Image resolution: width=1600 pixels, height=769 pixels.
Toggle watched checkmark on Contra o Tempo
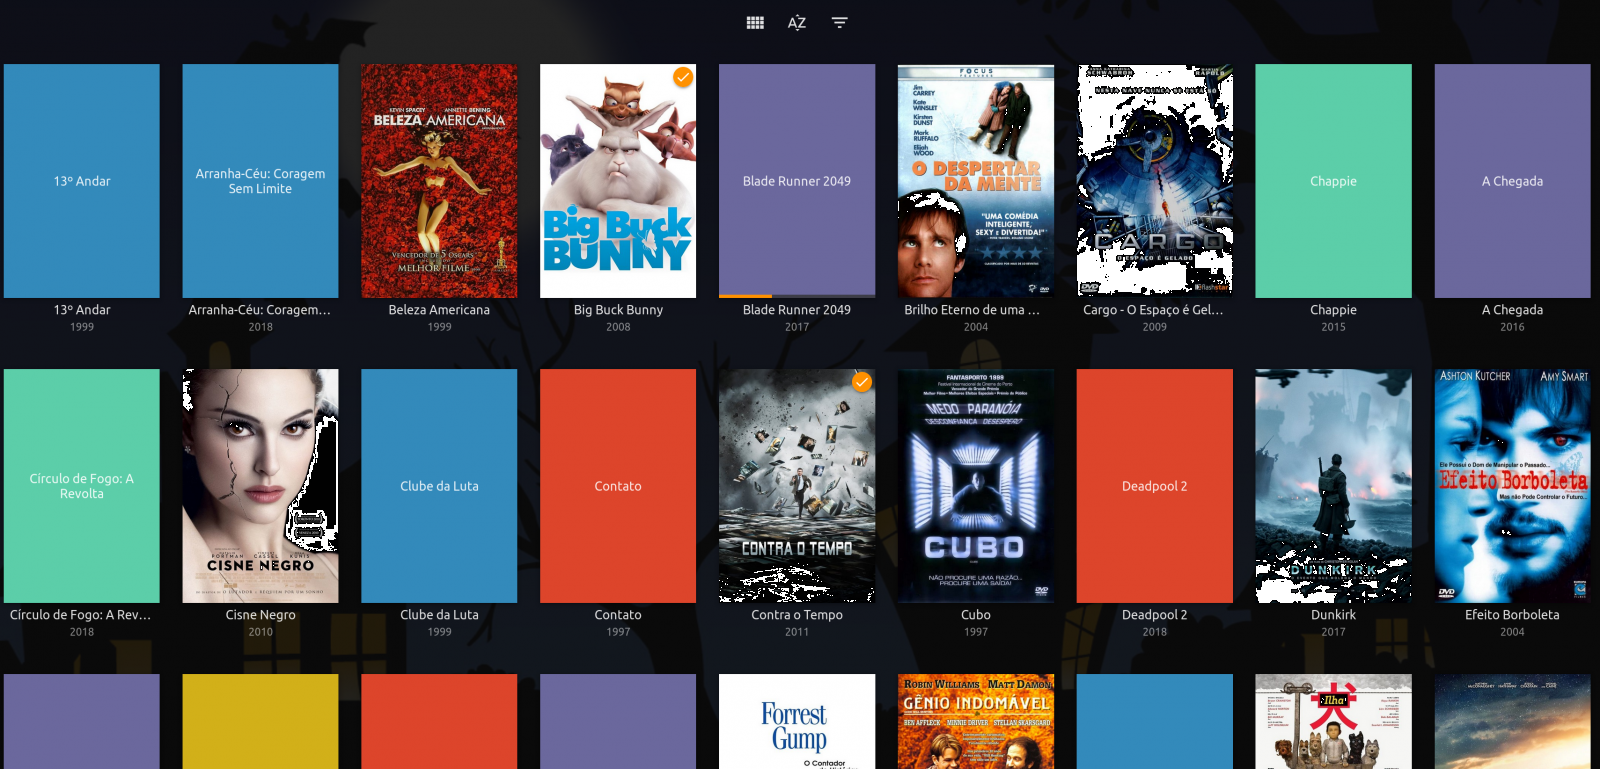[x=862, y=382]
